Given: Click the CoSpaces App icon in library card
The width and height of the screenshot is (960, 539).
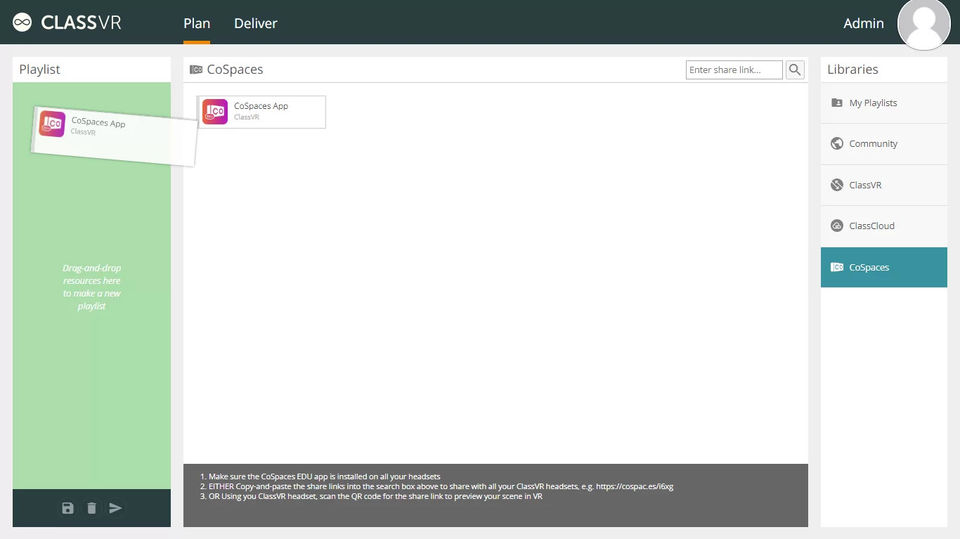Looking at the screenshot, I should pyautogui.click(x=215, y=111).
